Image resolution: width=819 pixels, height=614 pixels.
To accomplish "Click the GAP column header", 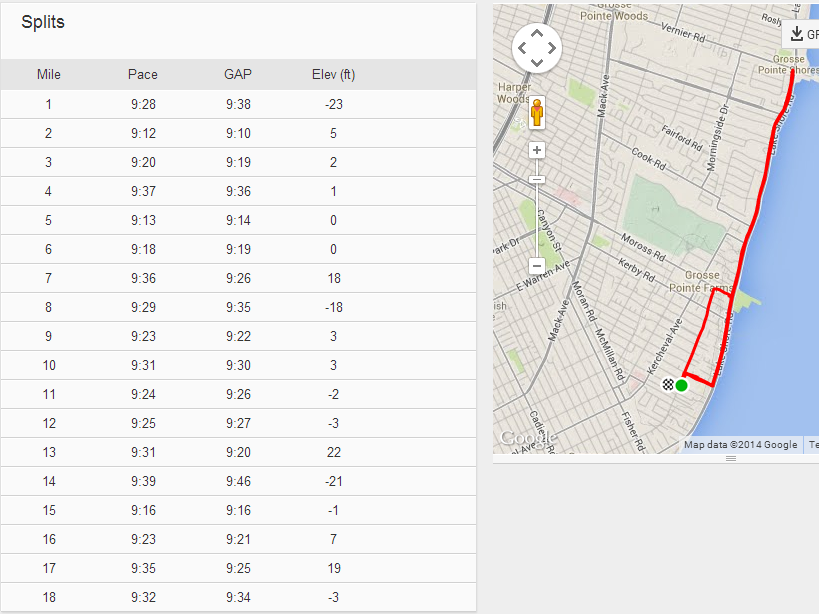I will (x=238, y=74).
